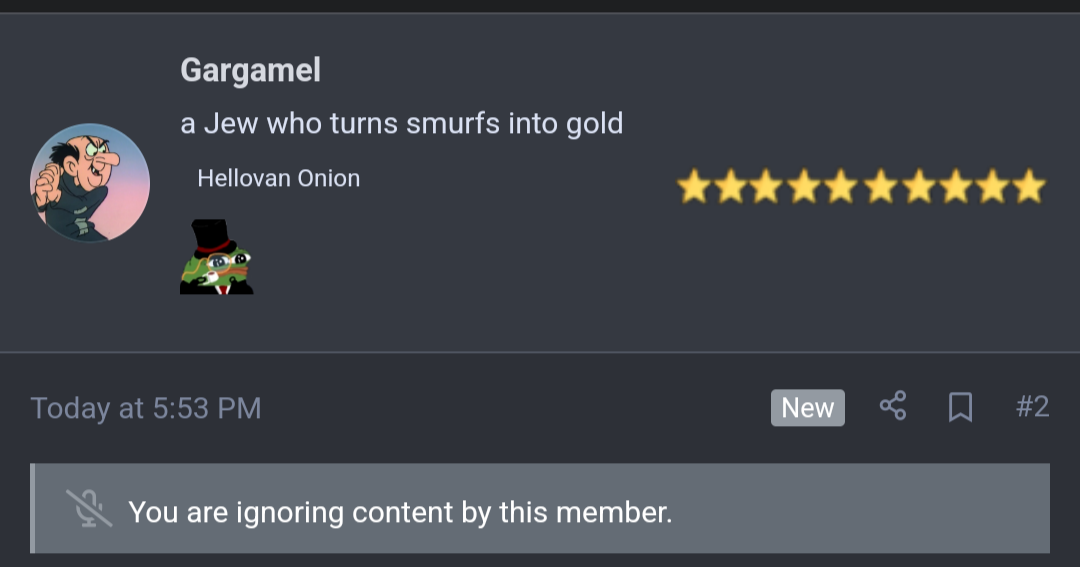Click the user title line under Gargamel
Image resolution: width=1080 pixels, height=567 pixels.
(401, 124)
